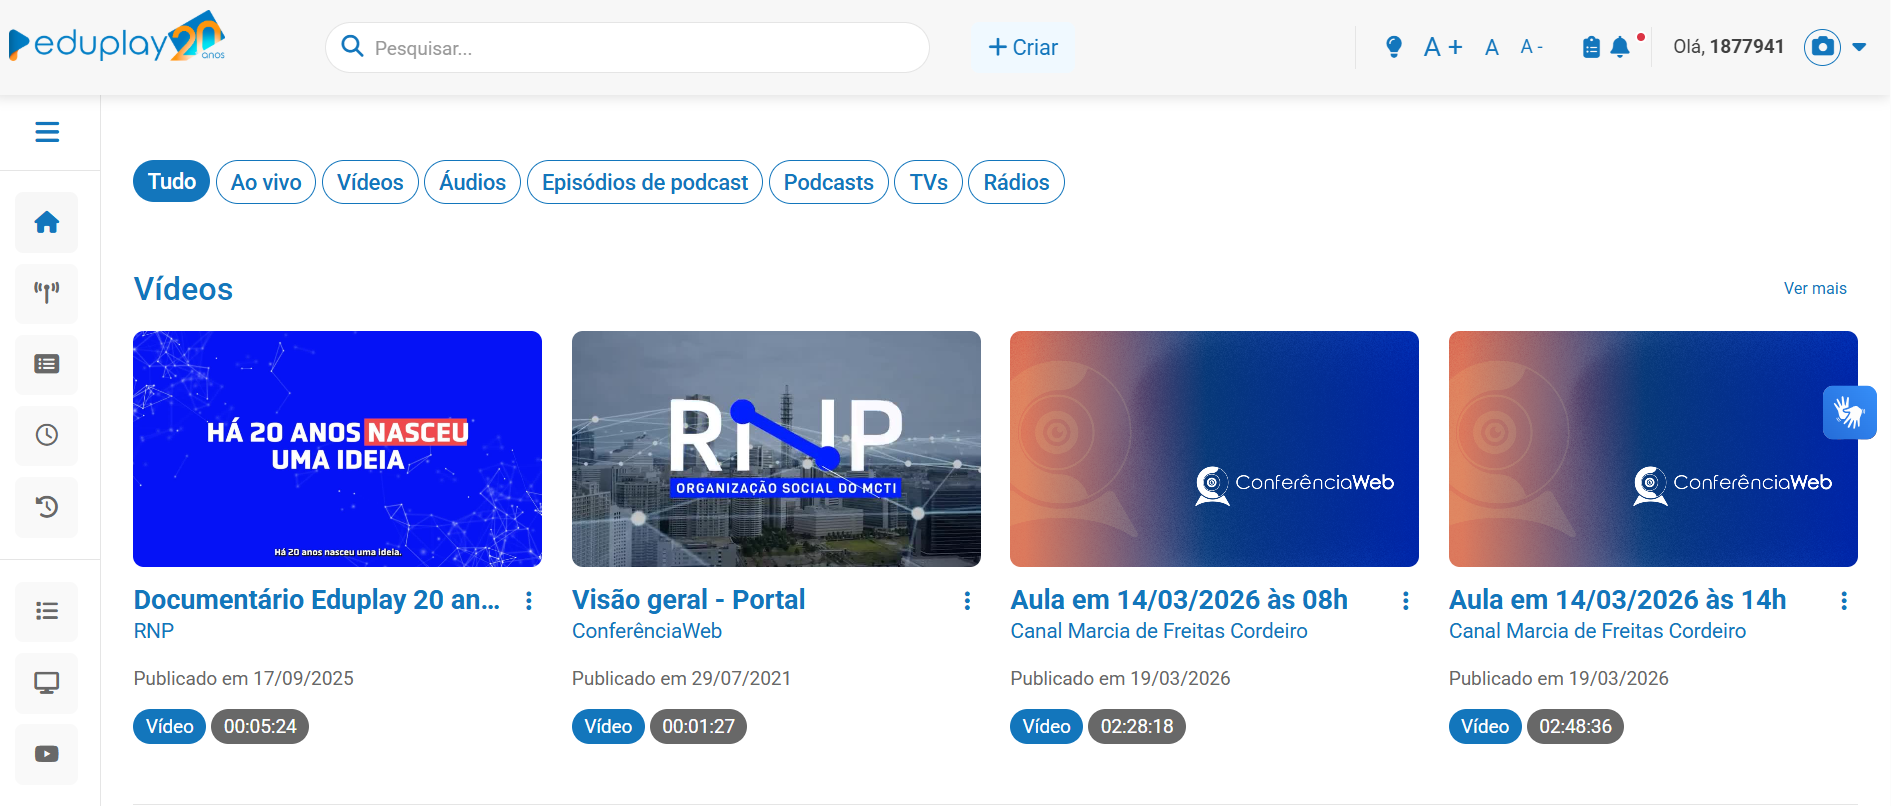
Task: Open the monitor TV icon in sidebar
Action: point(47,683)
